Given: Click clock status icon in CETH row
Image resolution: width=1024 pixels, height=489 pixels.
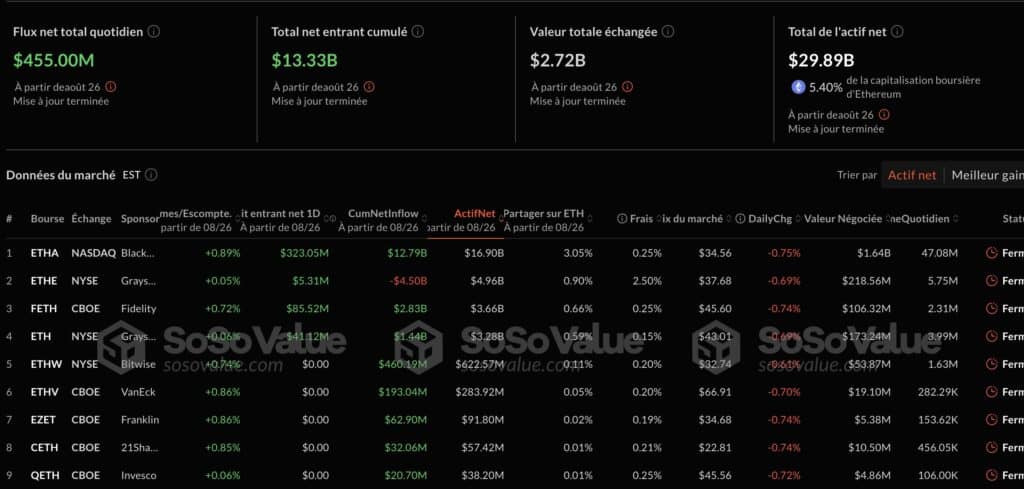Looking at the screenshot, I should pyautogui.click(x=991, y=447).
